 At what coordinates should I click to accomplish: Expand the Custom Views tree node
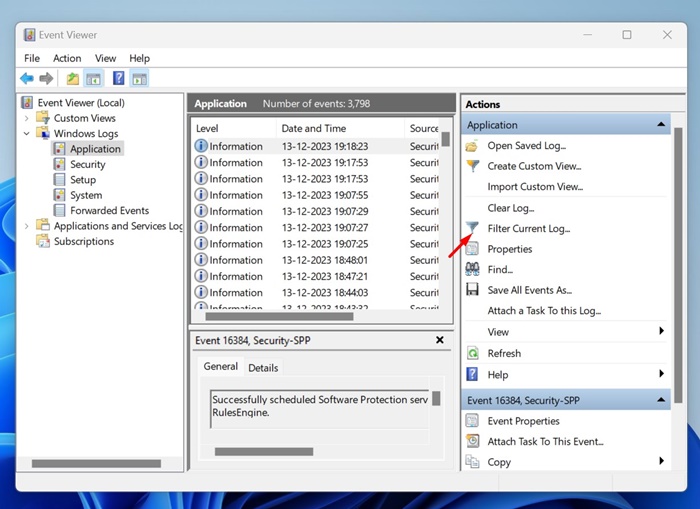(27, 118)
